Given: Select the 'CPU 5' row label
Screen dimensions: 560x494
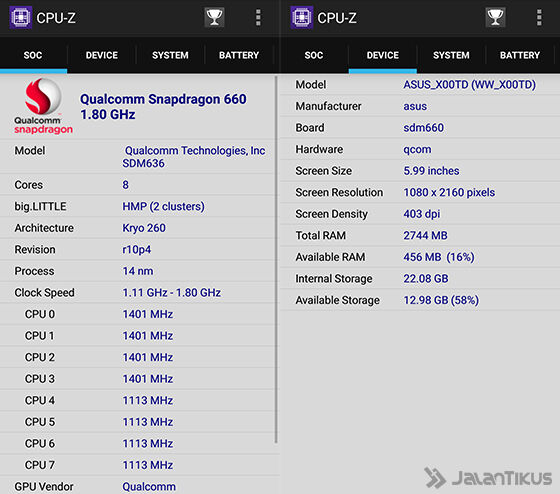Looking at the screenshot, I should click(40, 422).
